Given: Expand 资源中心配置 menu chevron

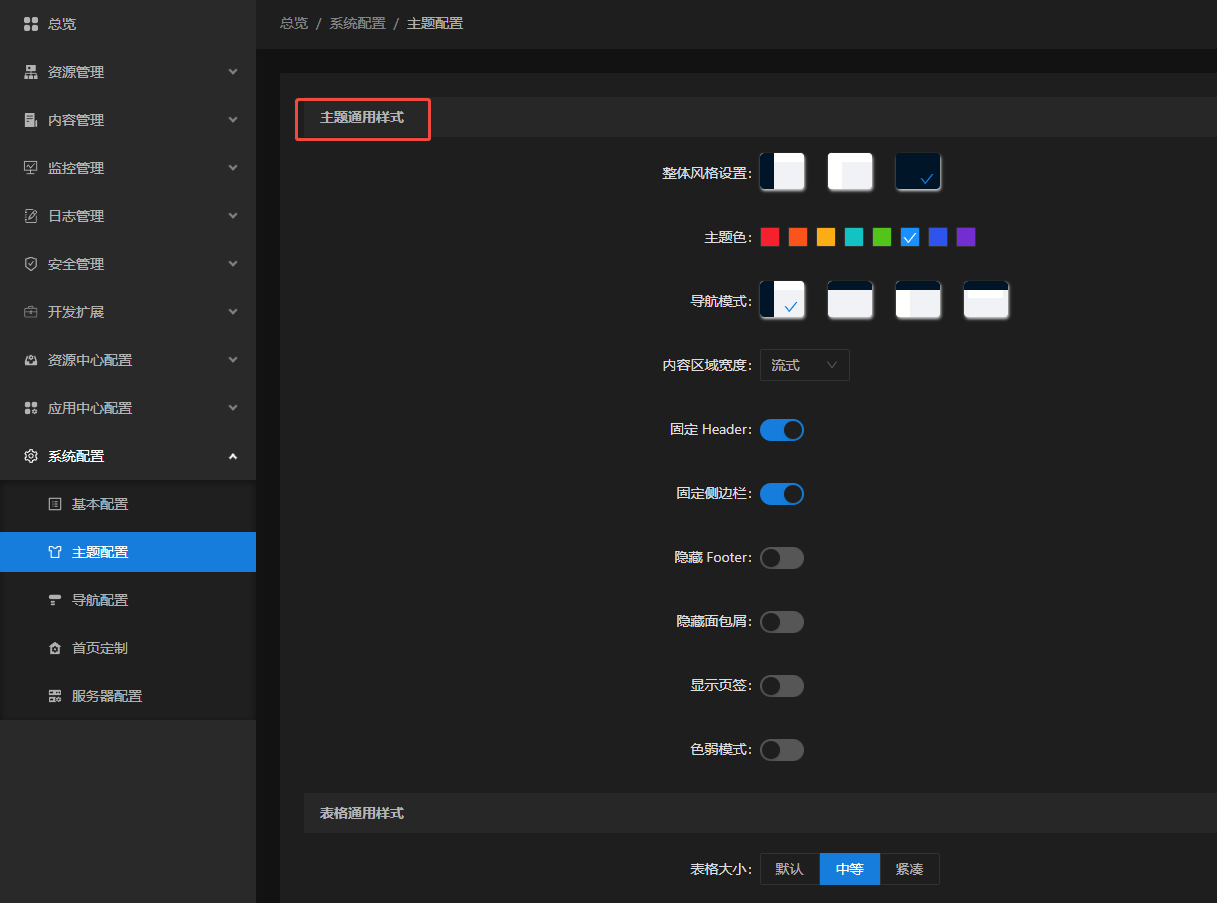Looking at the screenshot, I should [233, 360].
